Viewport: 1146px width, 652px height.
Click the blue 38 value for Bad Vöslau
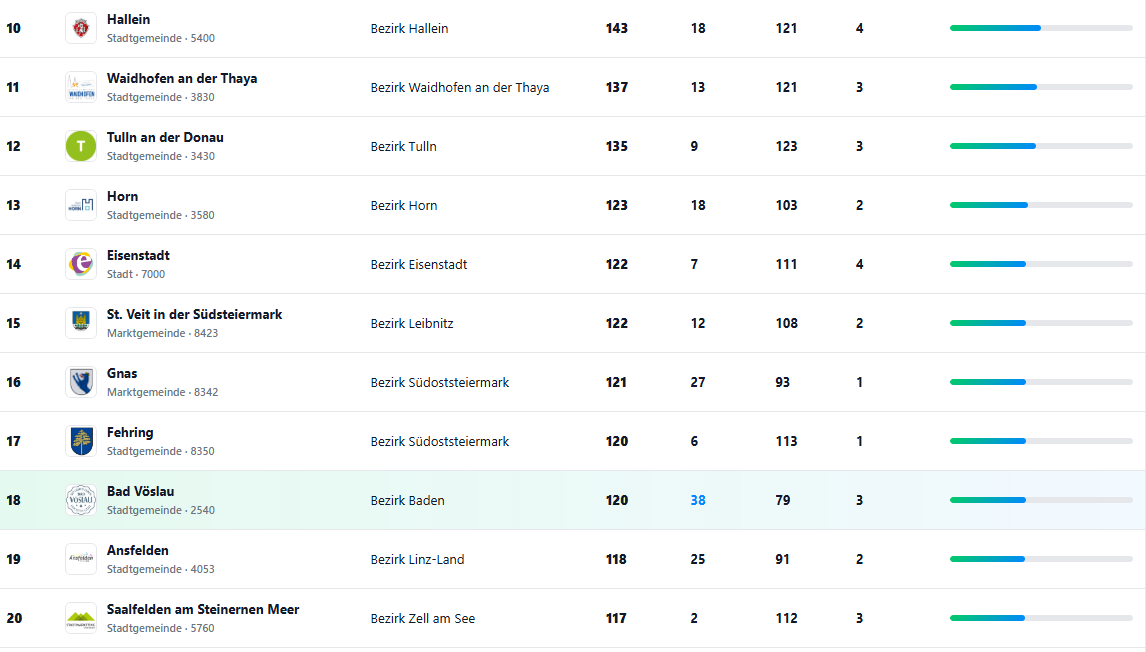698,501
